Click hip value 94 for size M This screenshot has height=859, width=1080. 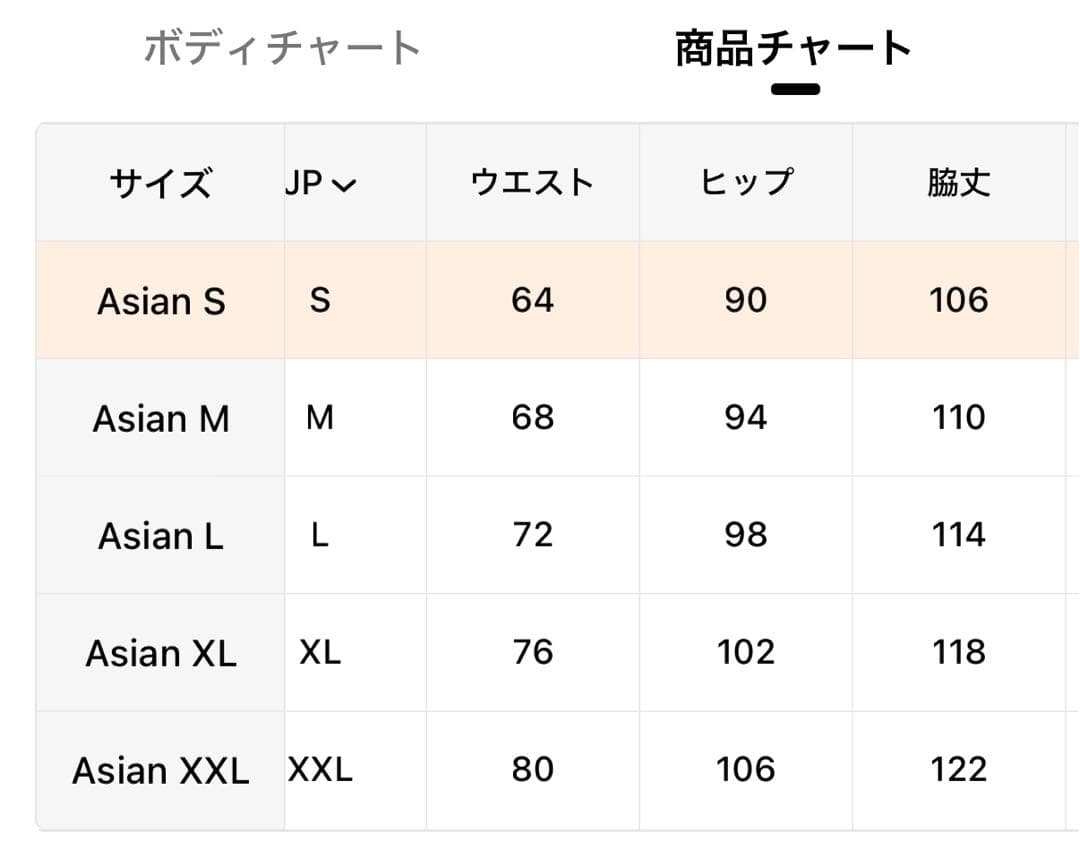[x=746, y=417]
